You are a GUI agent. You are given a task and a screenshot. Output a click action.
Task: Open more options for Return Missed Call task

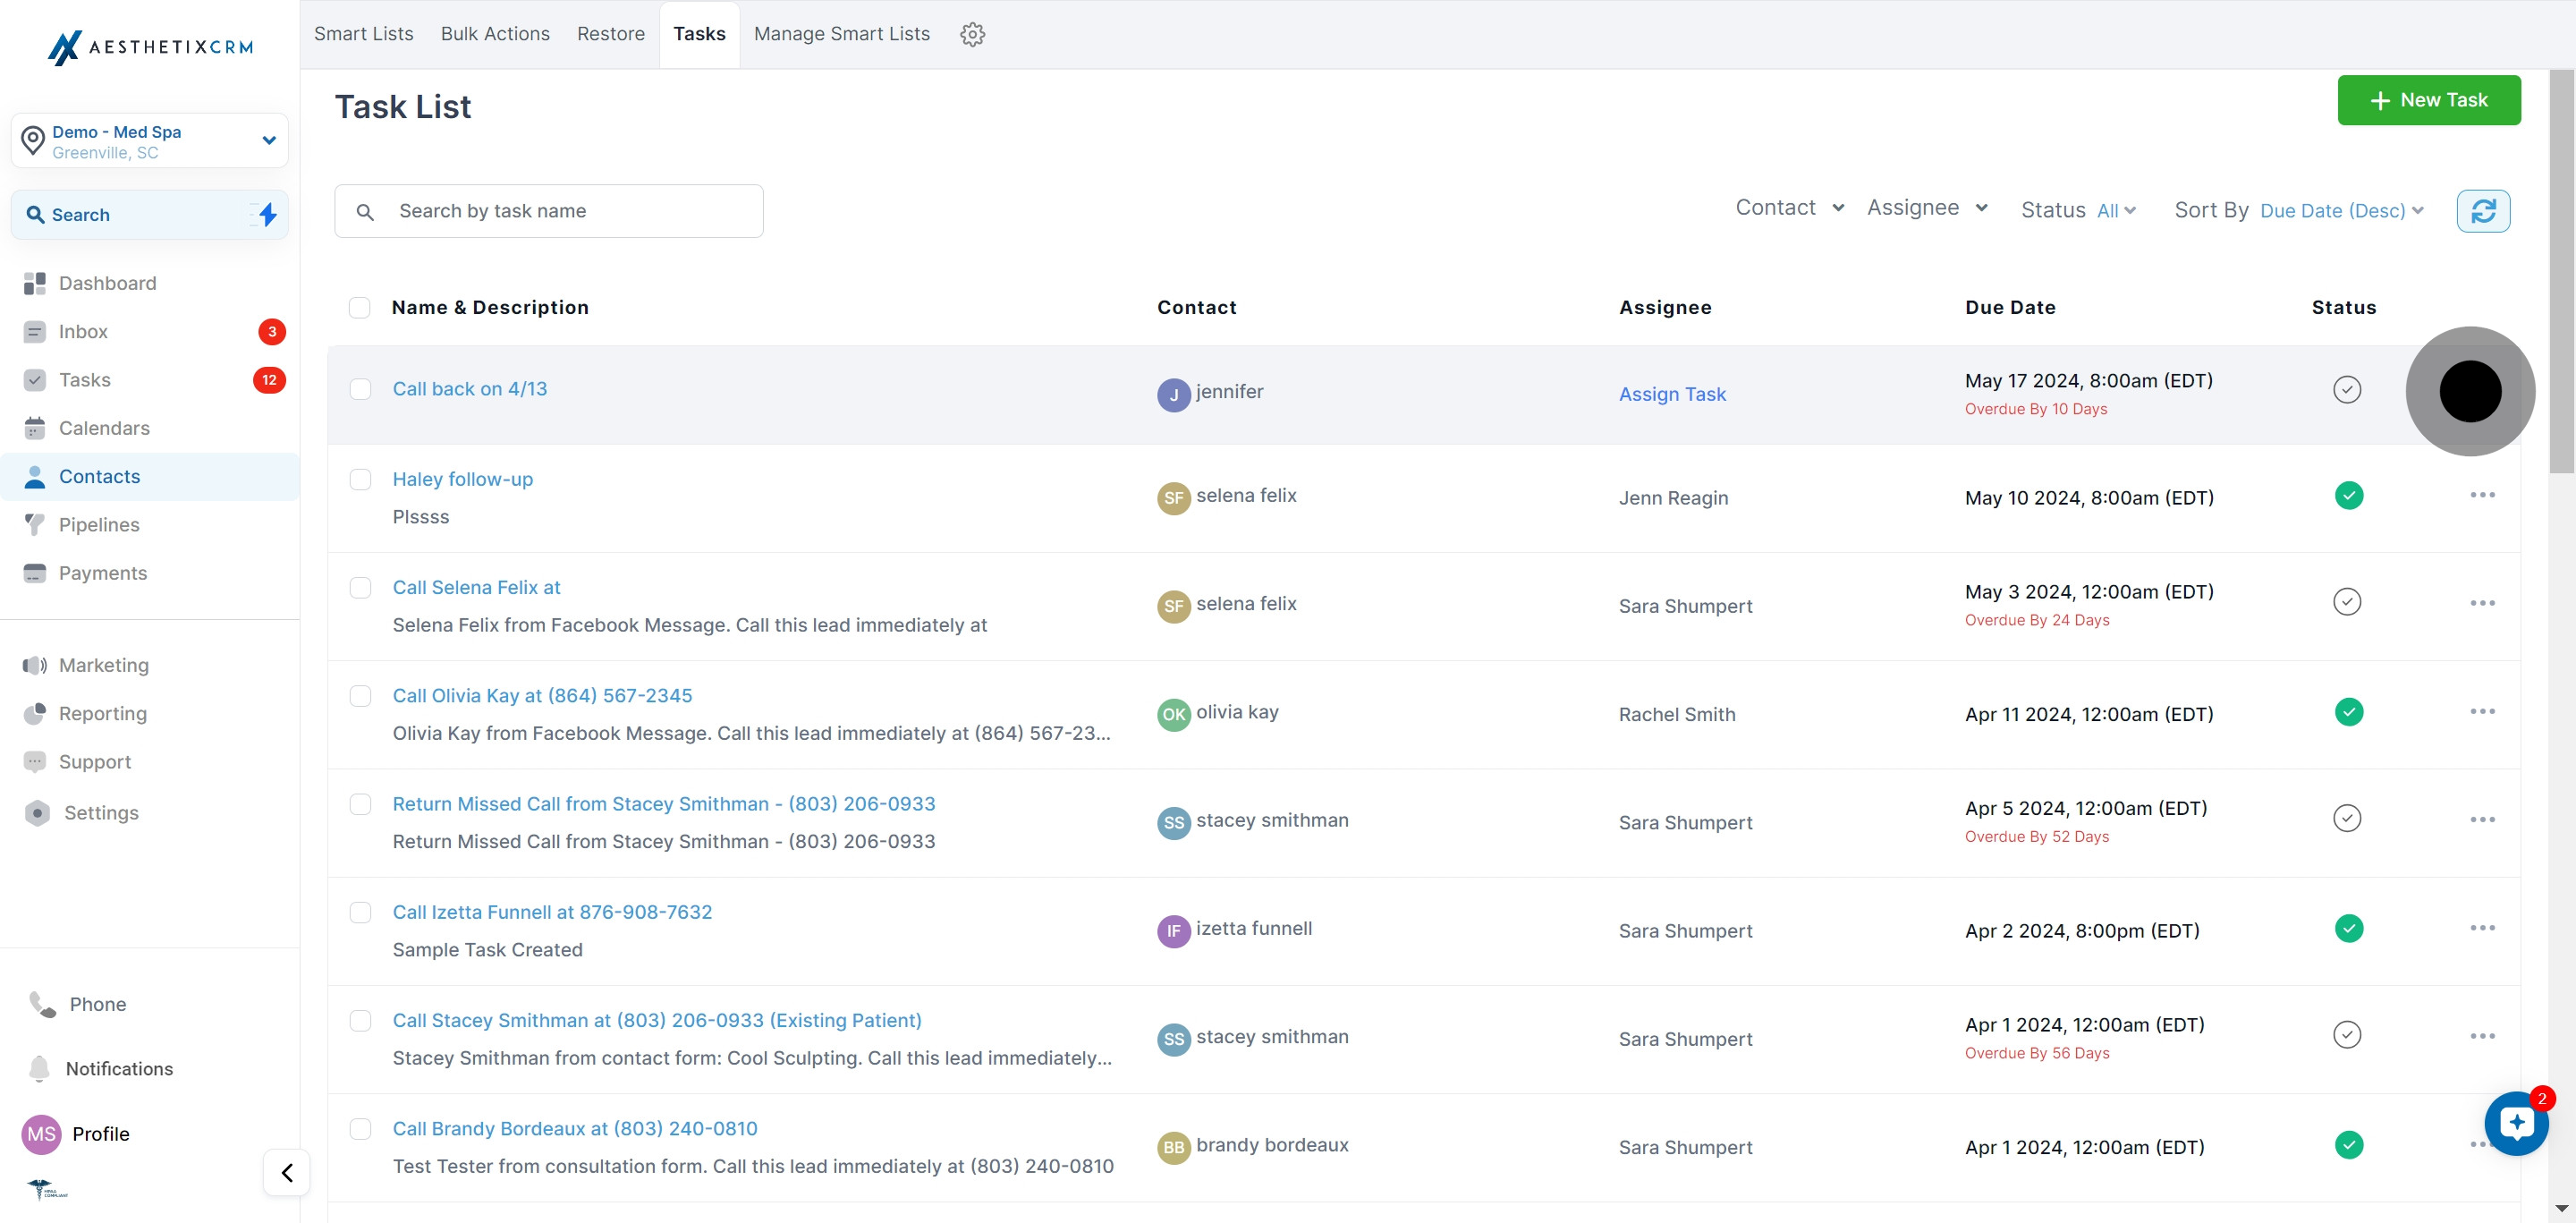coord(2482,819)
